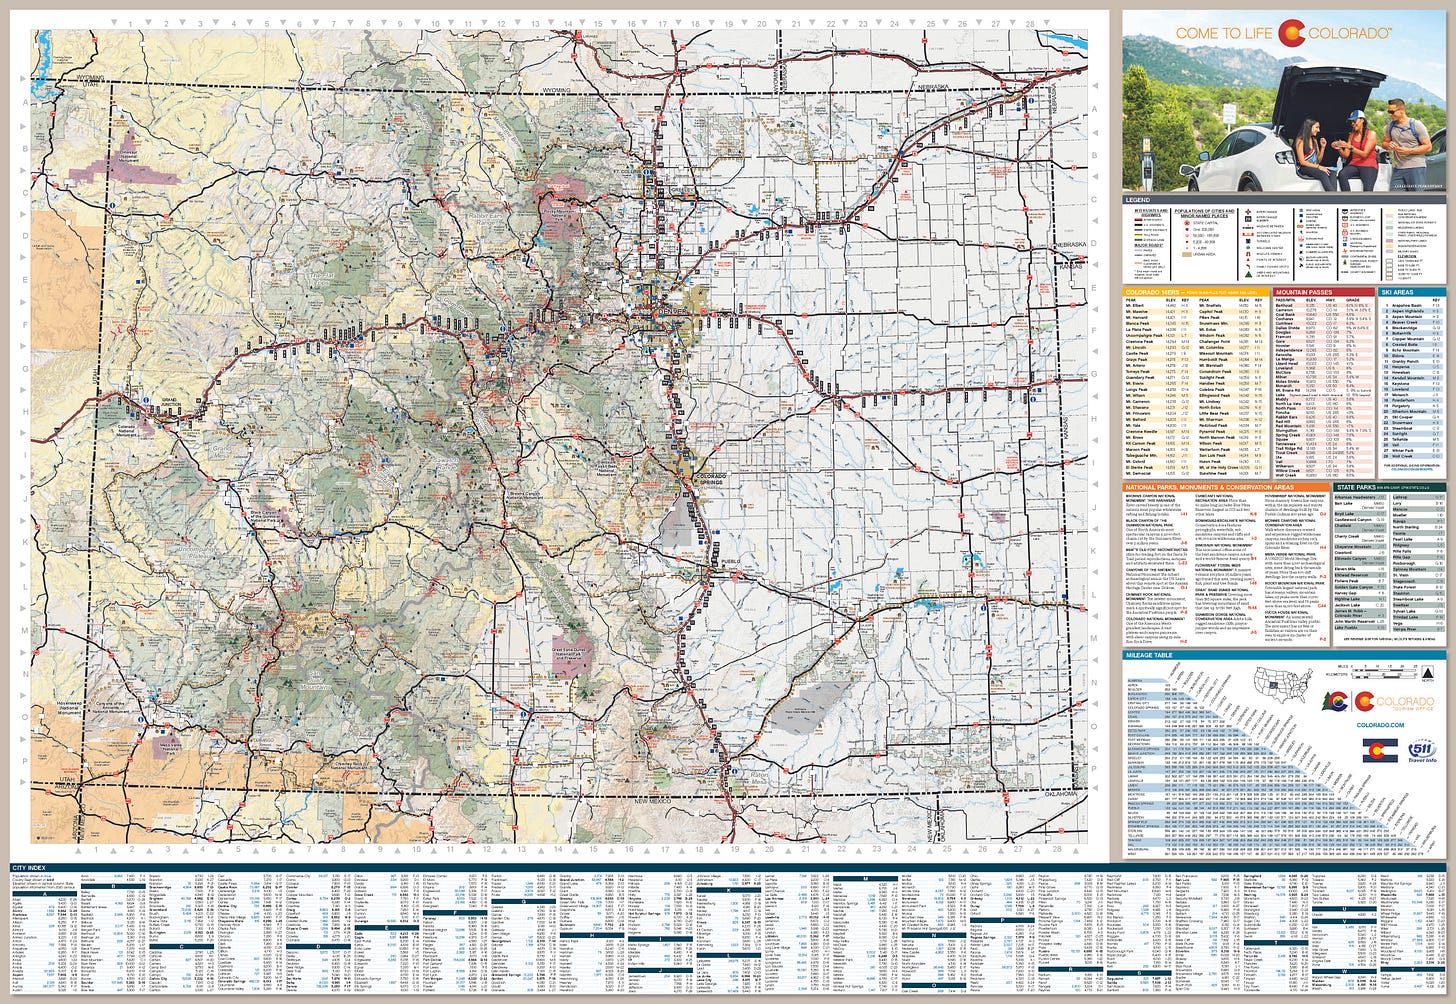Screen dimensions: 1456x1004
Task: Select Arapahoe Basin in the Ski Areas list
Action: (1412, 305)
